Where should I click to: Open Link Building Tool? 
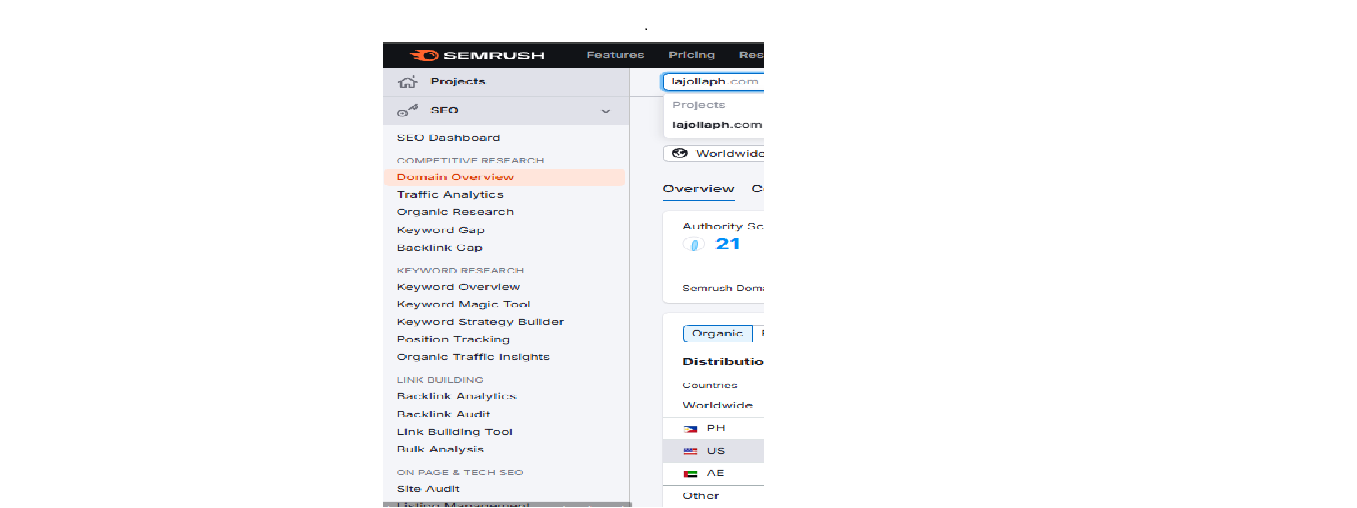tap(455, 432)
